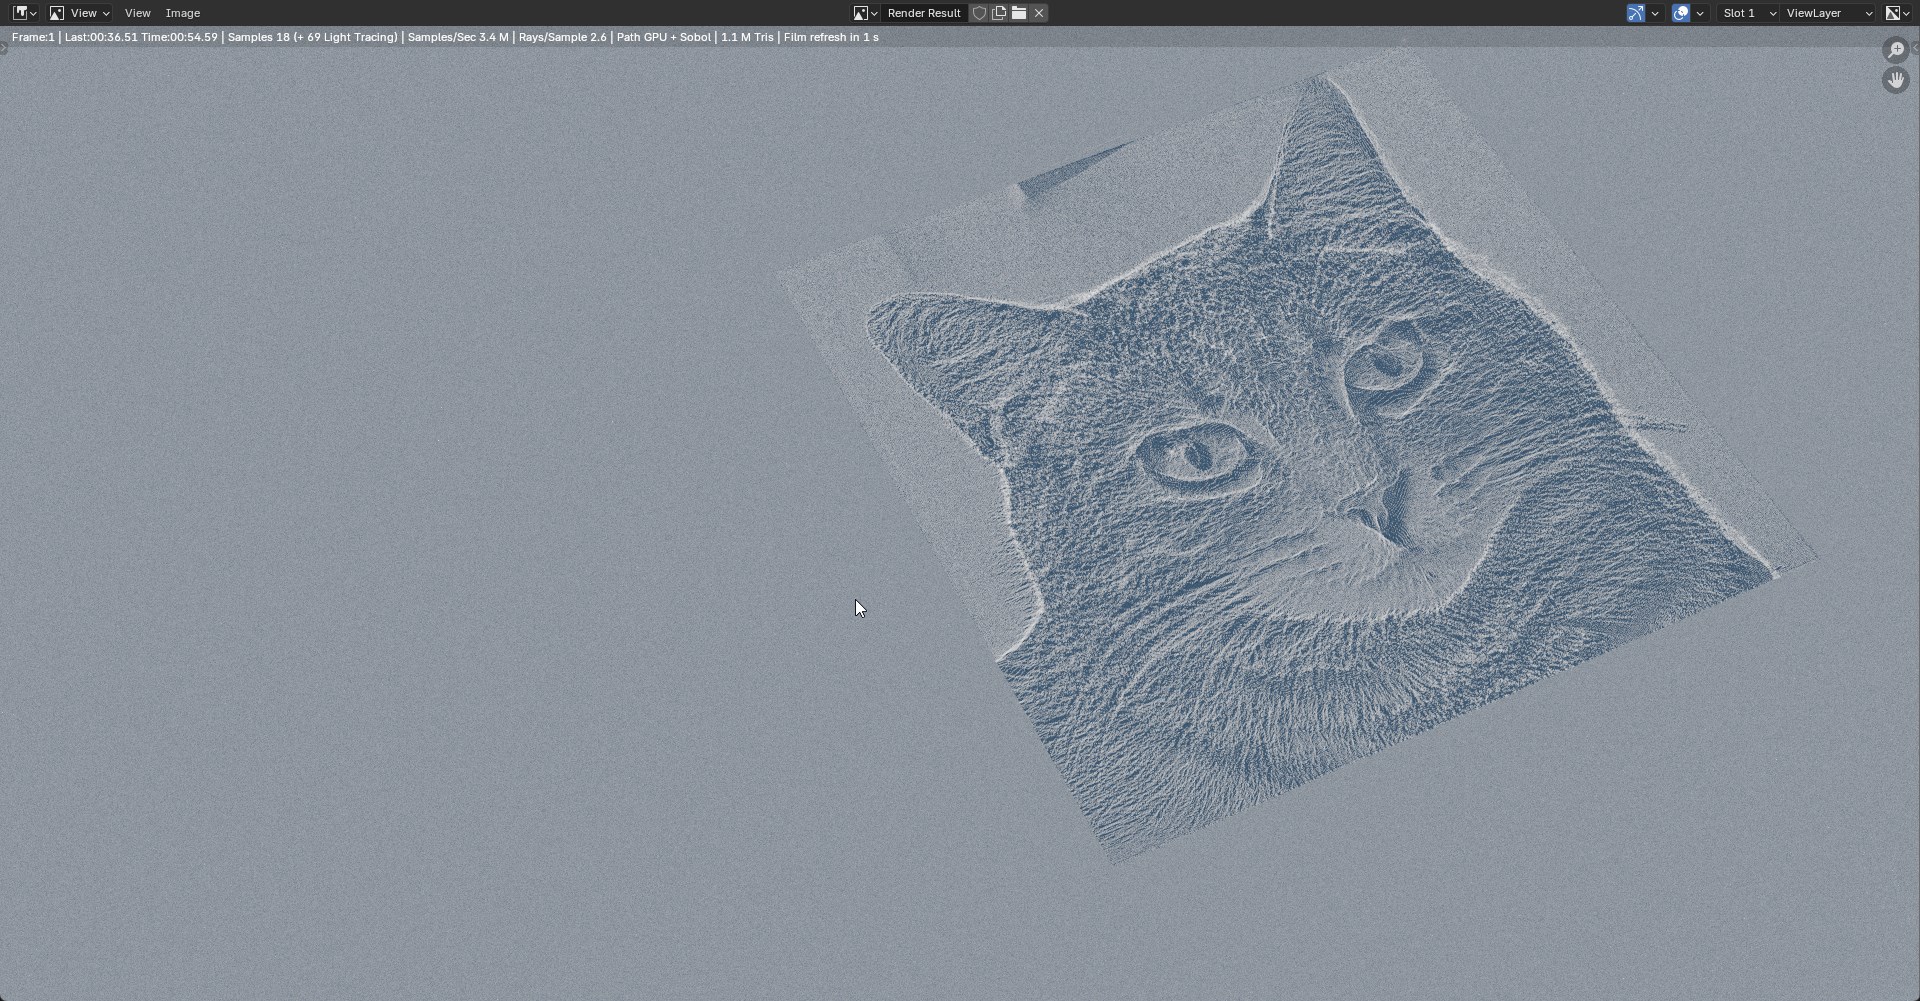Expand the gizmo options dropdown arrow
This screenshot has height=1001, width=1920.
click(1655, 13)
